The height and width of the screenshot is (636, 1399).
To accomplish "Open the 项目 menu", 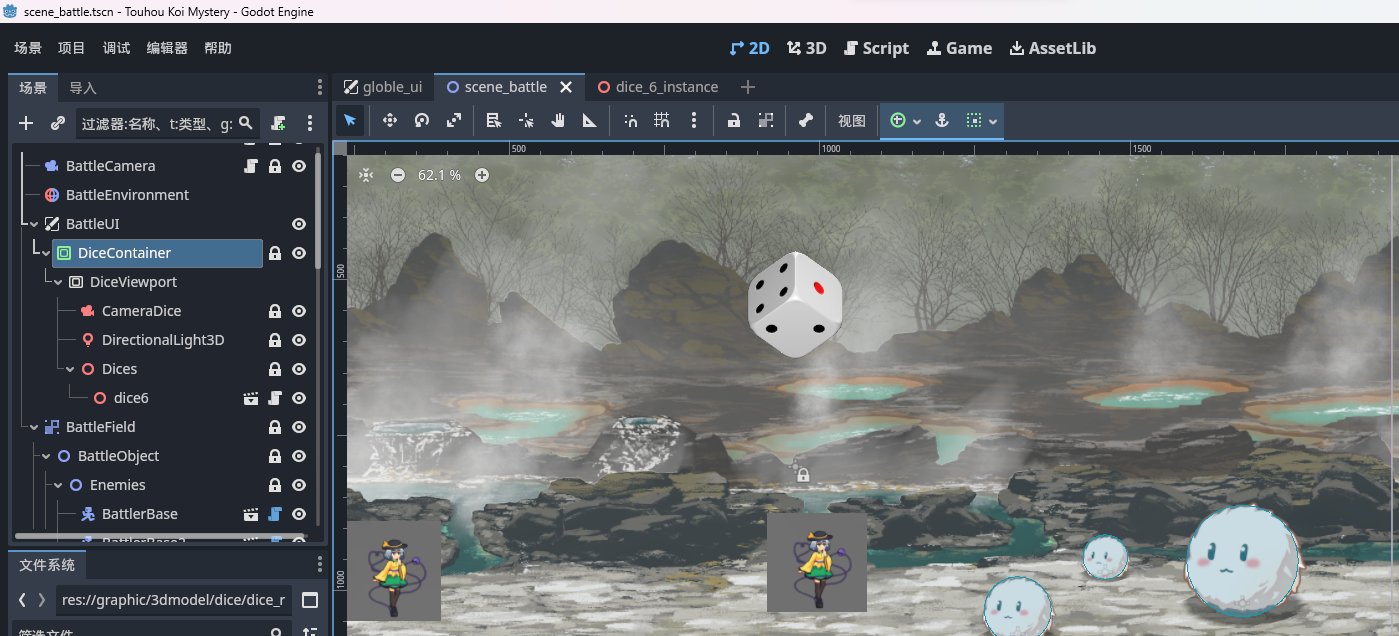I will coord(72,48).
